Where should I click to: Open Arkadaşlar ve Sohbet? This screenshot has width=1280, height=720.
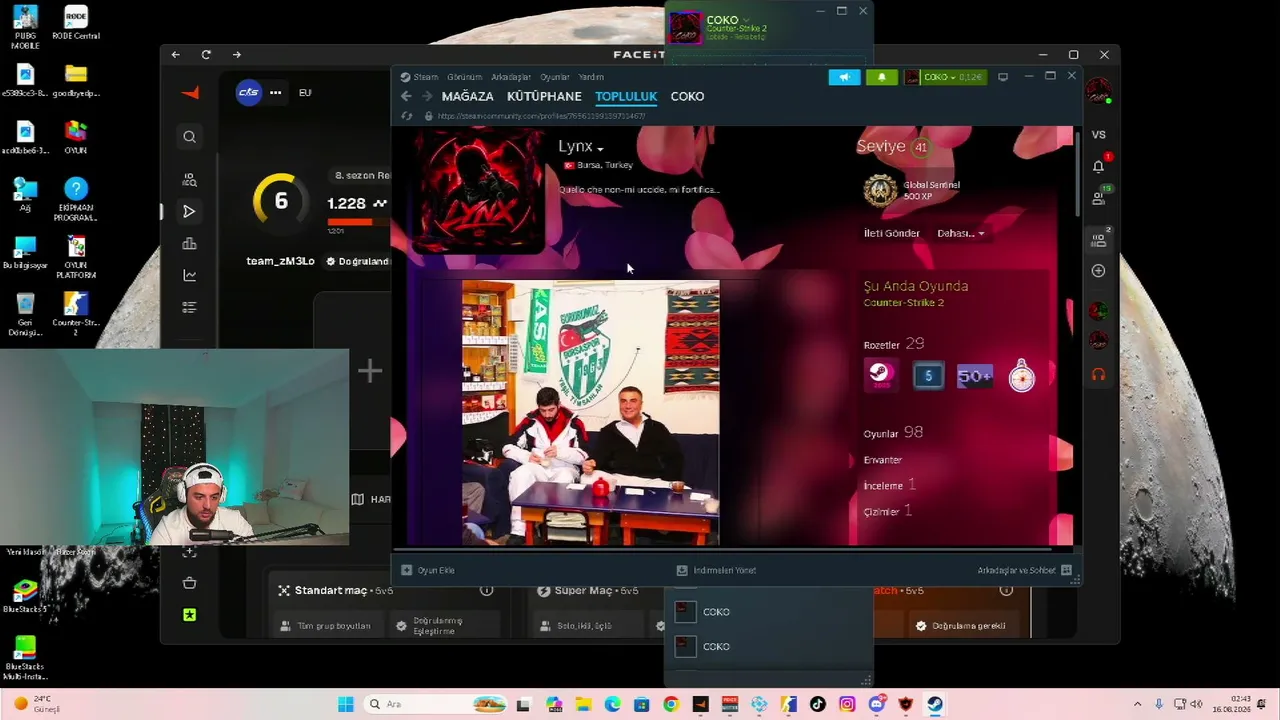point(1024,570)
